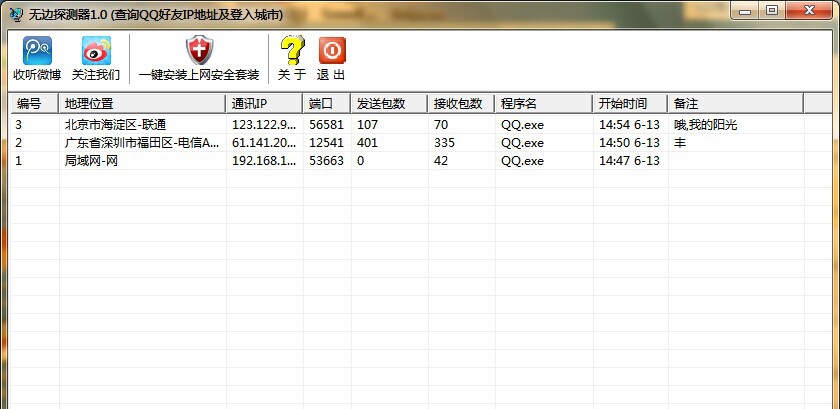This screenshot has height=409, width=840.
Task: Click received packets value 70
Action: point(441,125)
